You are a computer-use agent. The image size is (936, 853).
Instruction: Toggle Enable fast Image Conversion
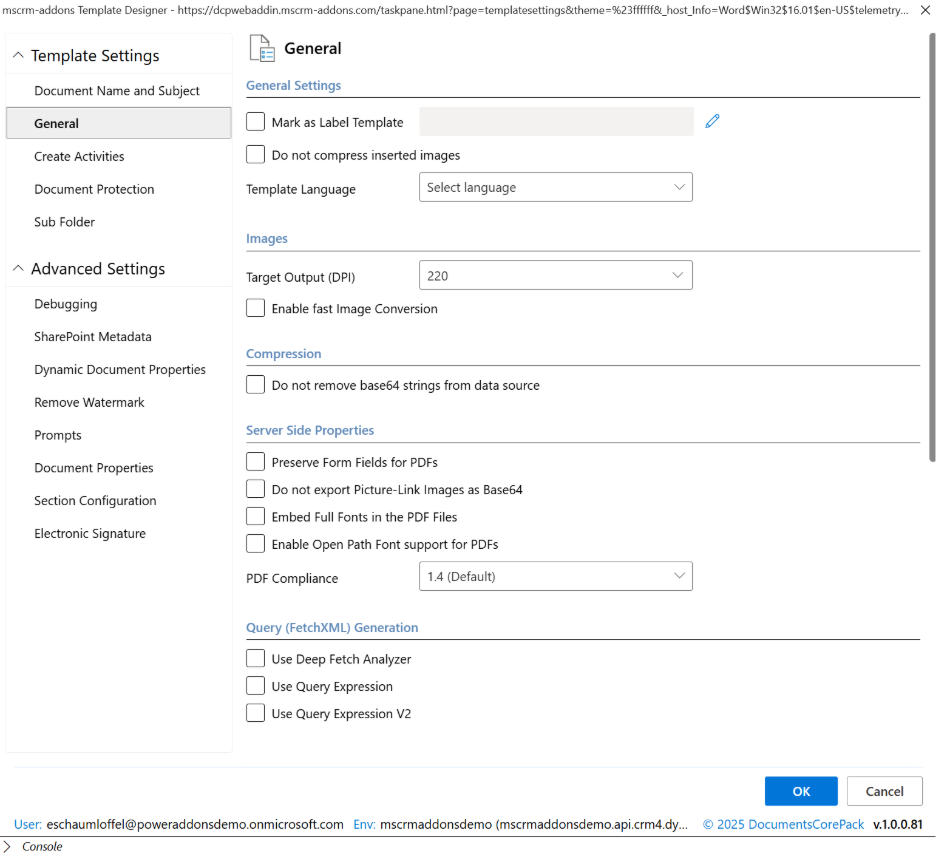[x=256, y=309]
